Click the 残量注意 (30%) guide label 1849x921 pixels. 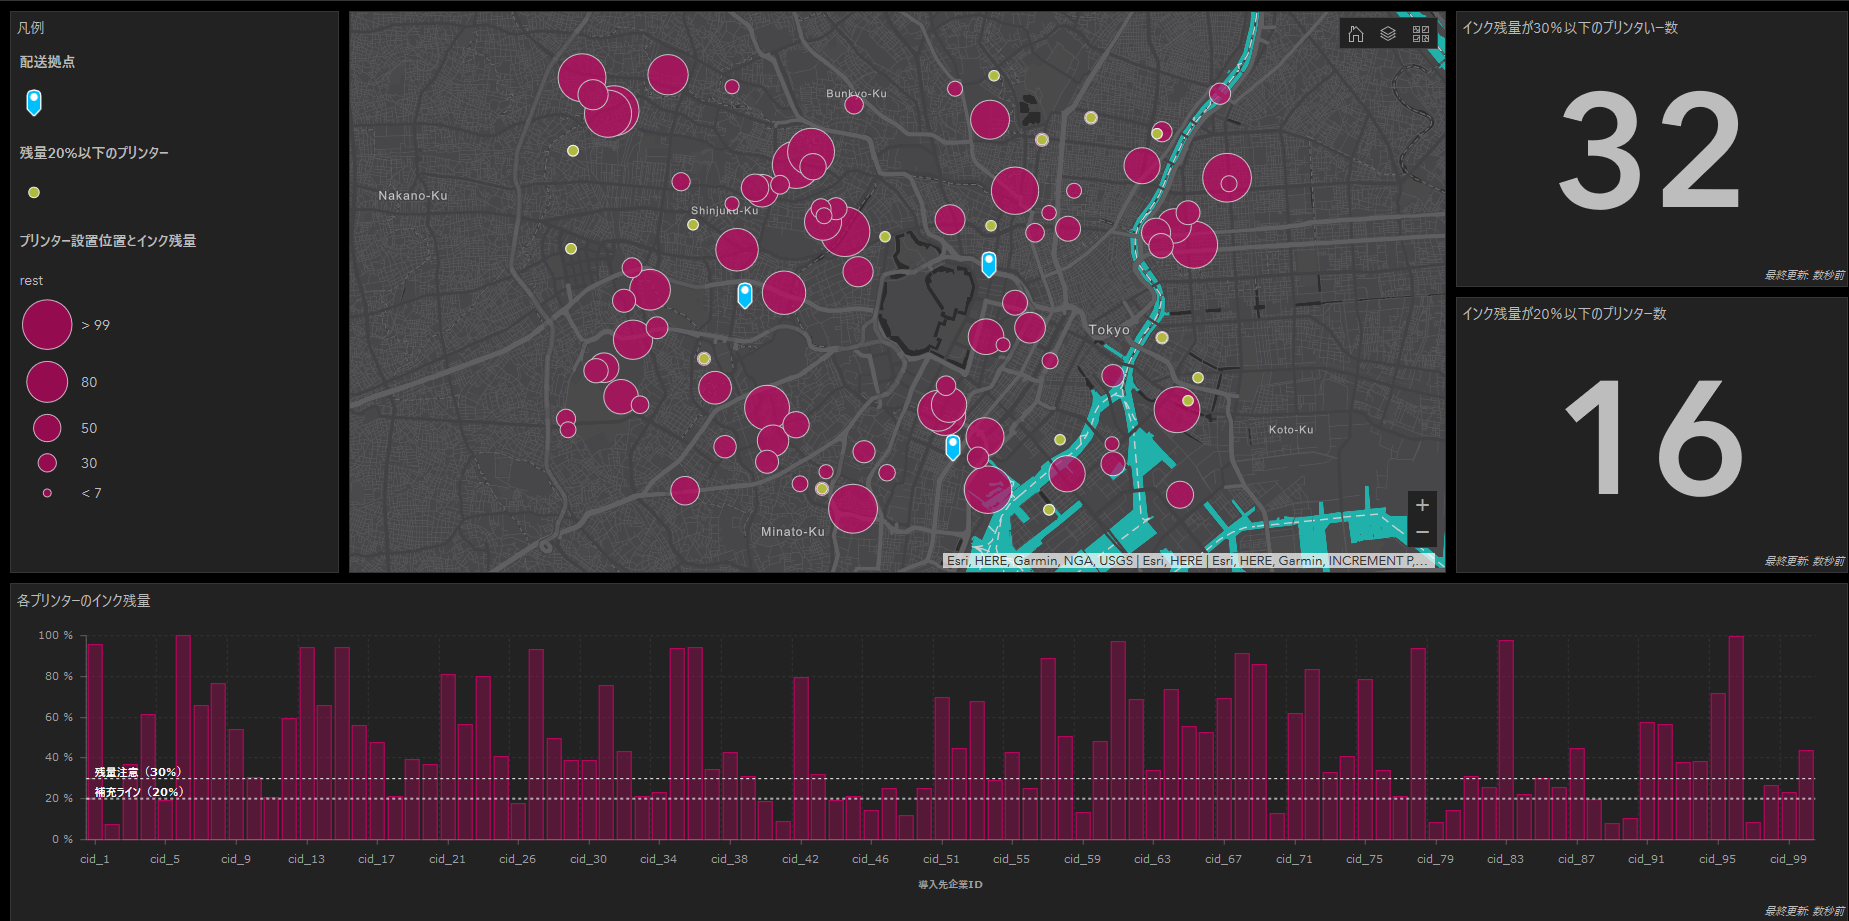pos(137,772)
